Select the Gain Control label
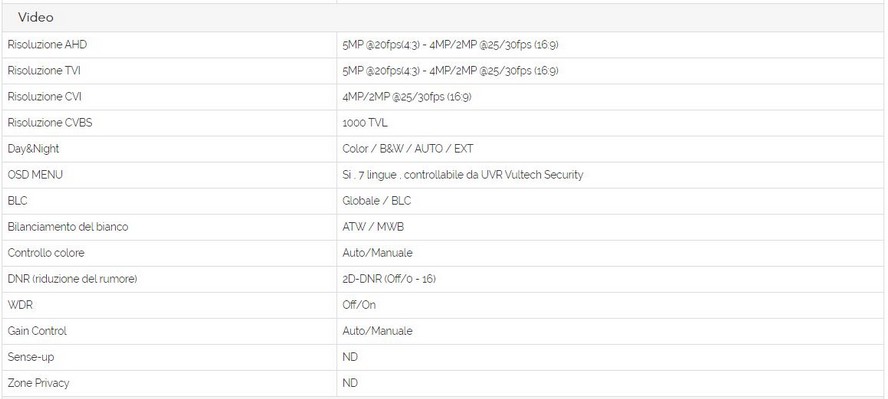This screenshot has width=888, height=399. (37, 331)
